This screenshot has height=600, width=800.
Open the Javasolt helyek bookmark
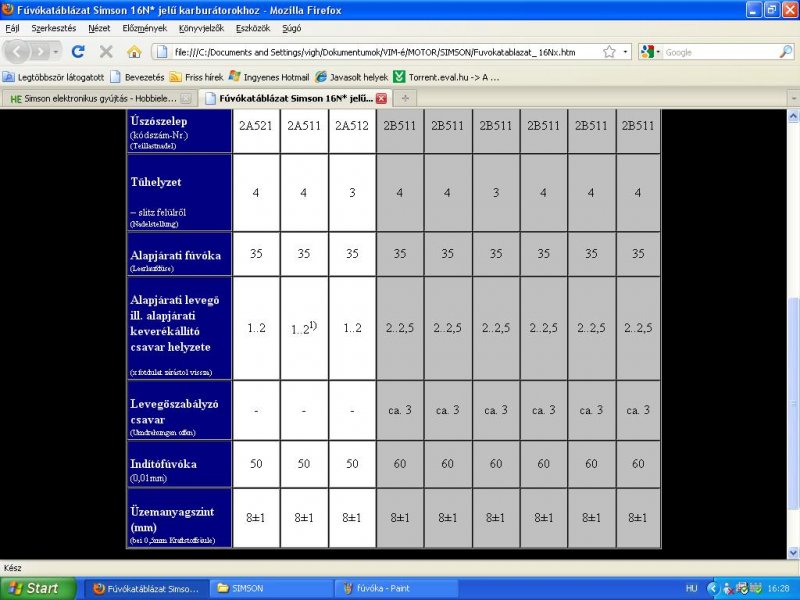(352, 77)
